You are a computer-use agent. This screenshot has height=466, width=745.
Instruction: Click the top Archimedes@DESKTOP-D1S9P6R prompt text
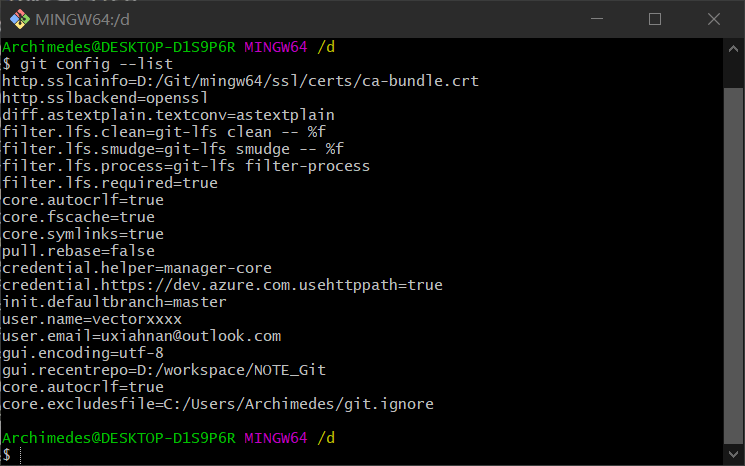coord(119,47)
